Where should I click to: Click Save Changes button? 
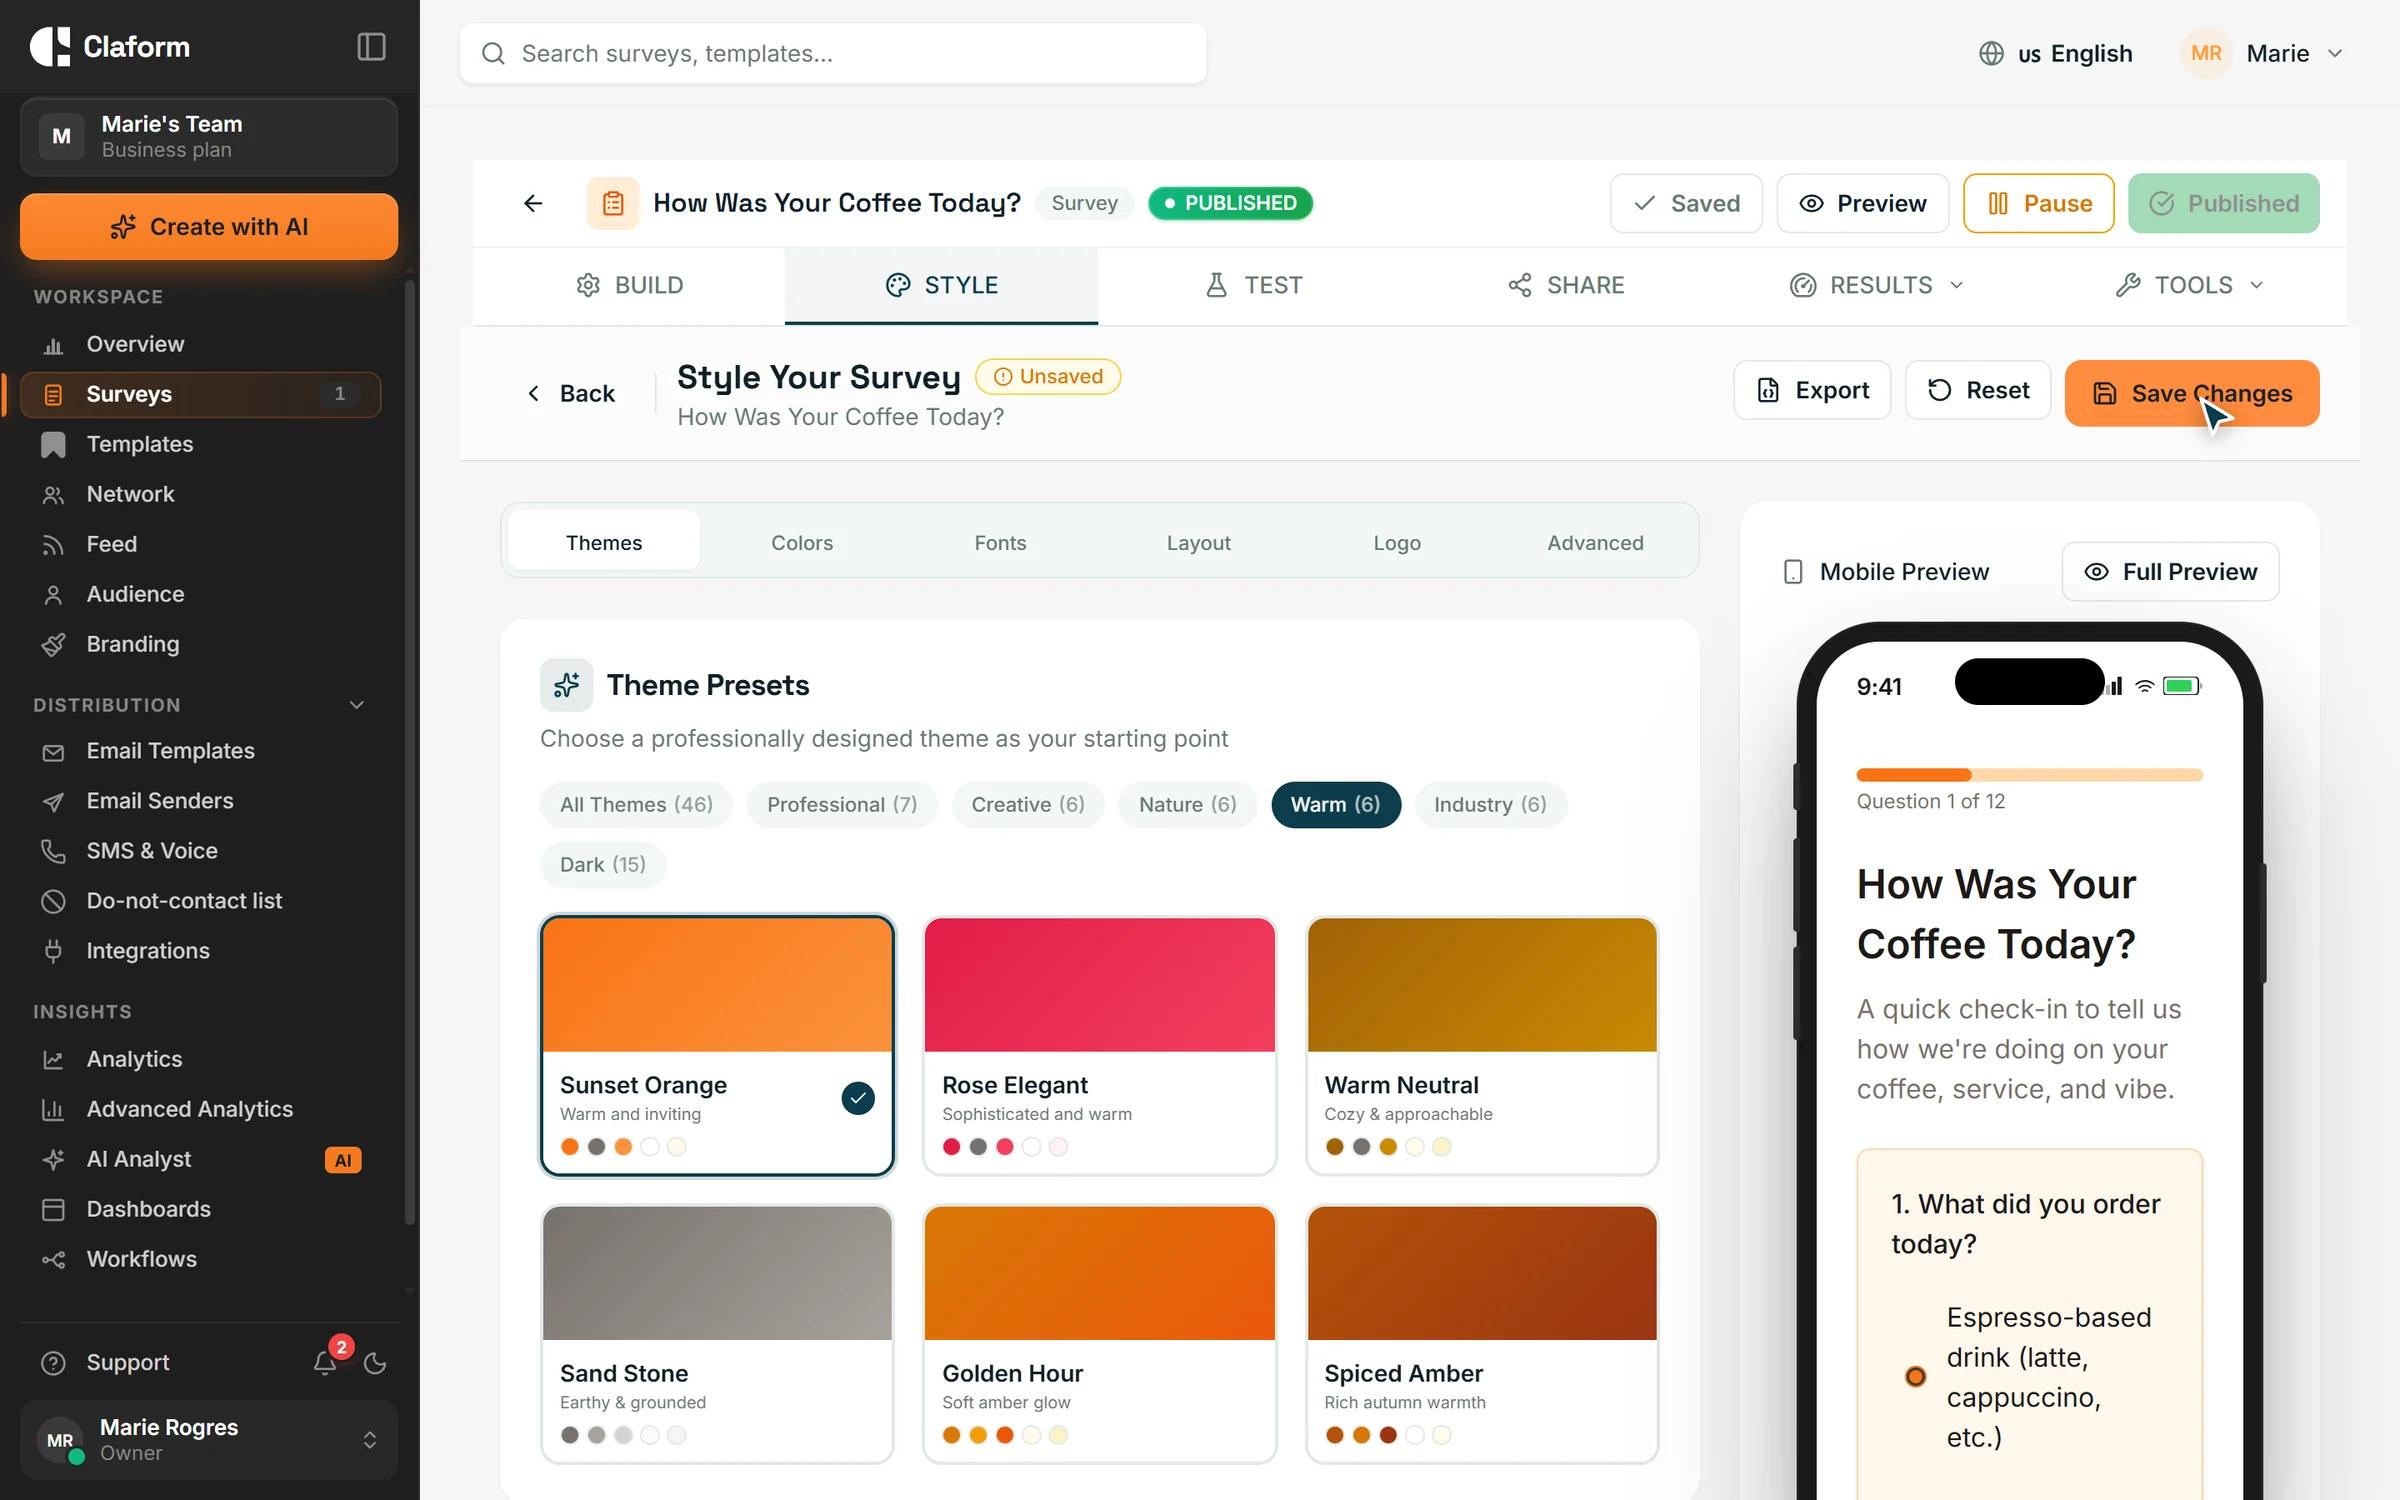2192,393
